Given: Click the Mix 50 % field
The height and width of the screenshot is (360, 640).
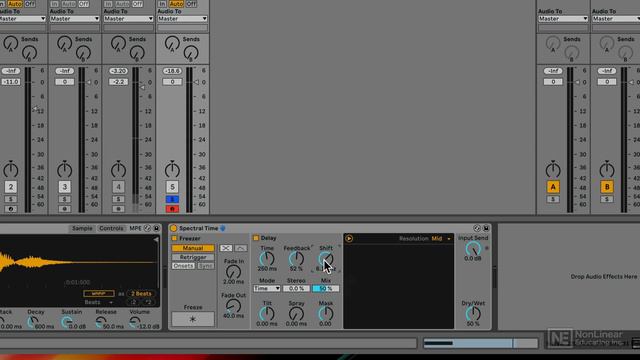Looking at the screenshot, I should click(325, 288).
